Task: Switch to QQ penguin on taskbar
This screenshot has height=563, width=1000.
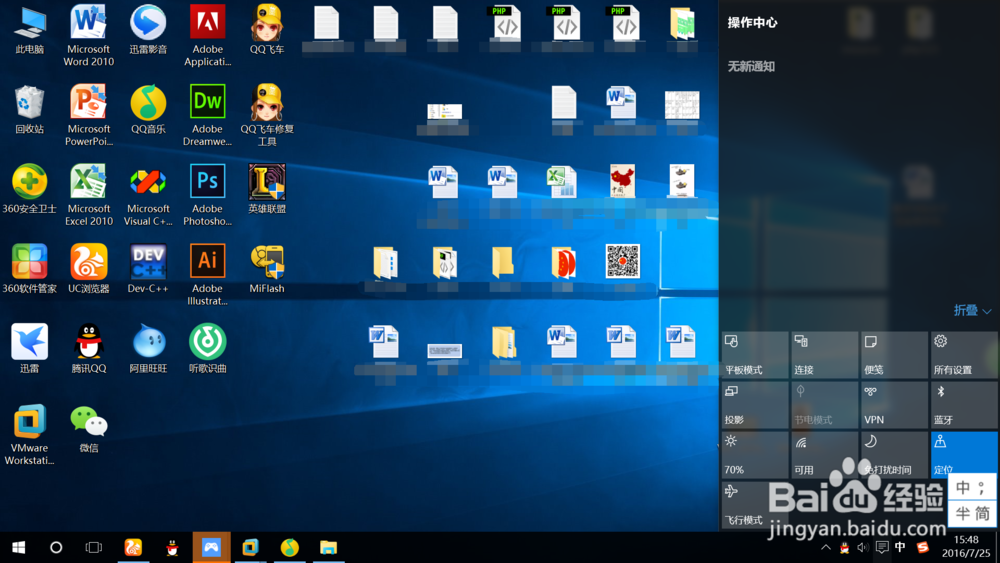Action: 172,547
